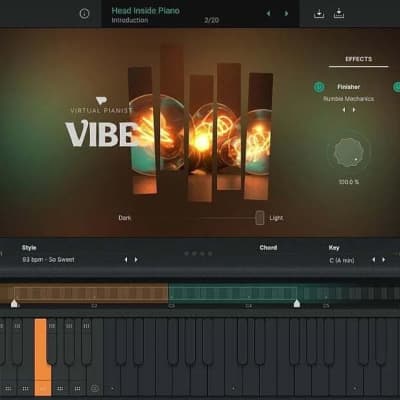Click the Dark/Light character slider handle

[260, 218]
